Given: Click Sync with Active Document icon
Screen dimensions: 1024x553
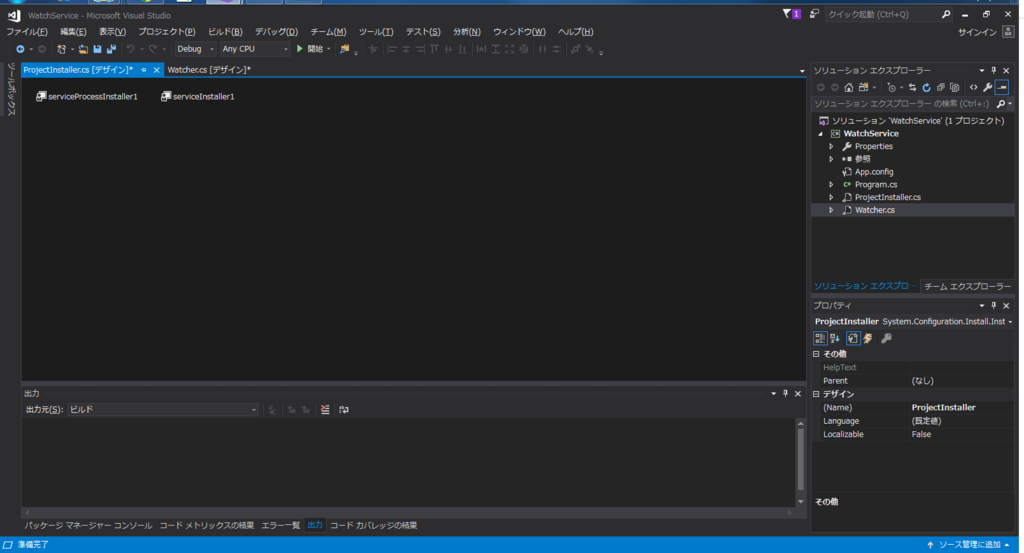Looking at the screenshot, I should tap(912, 87).
